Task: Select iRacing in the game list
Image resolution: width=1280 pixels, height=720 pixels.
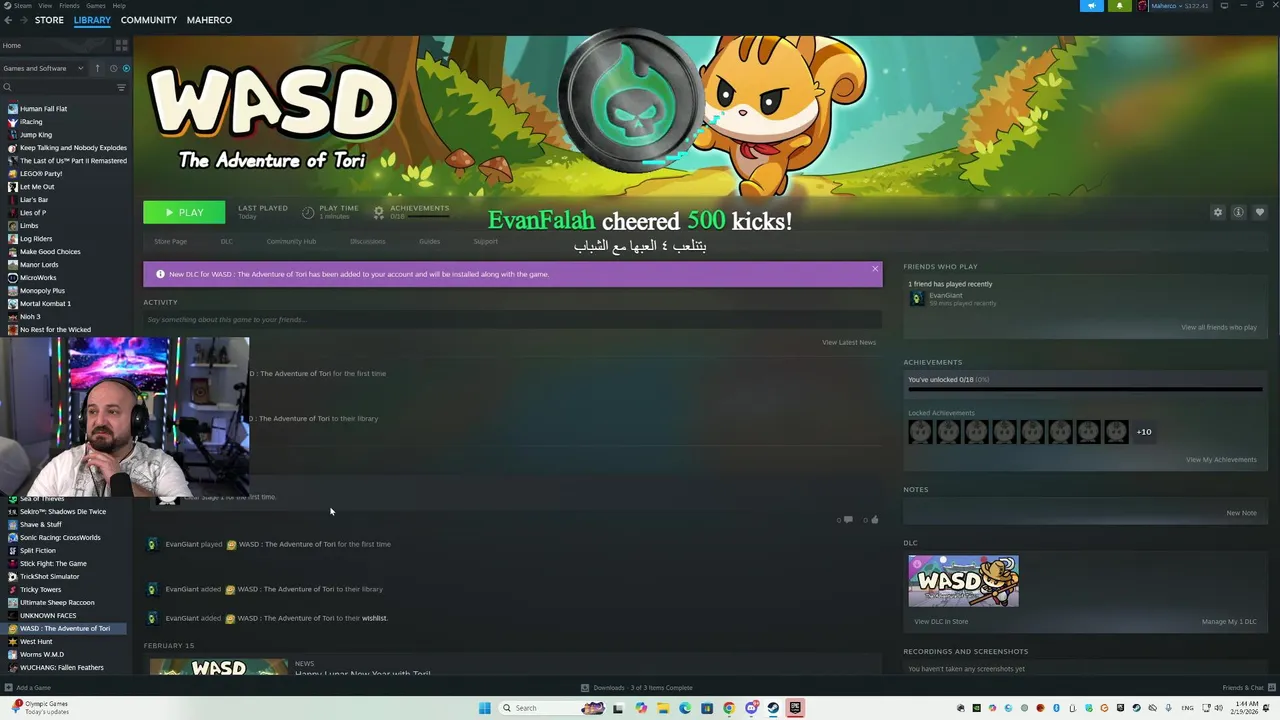Action: click(31, 122)
